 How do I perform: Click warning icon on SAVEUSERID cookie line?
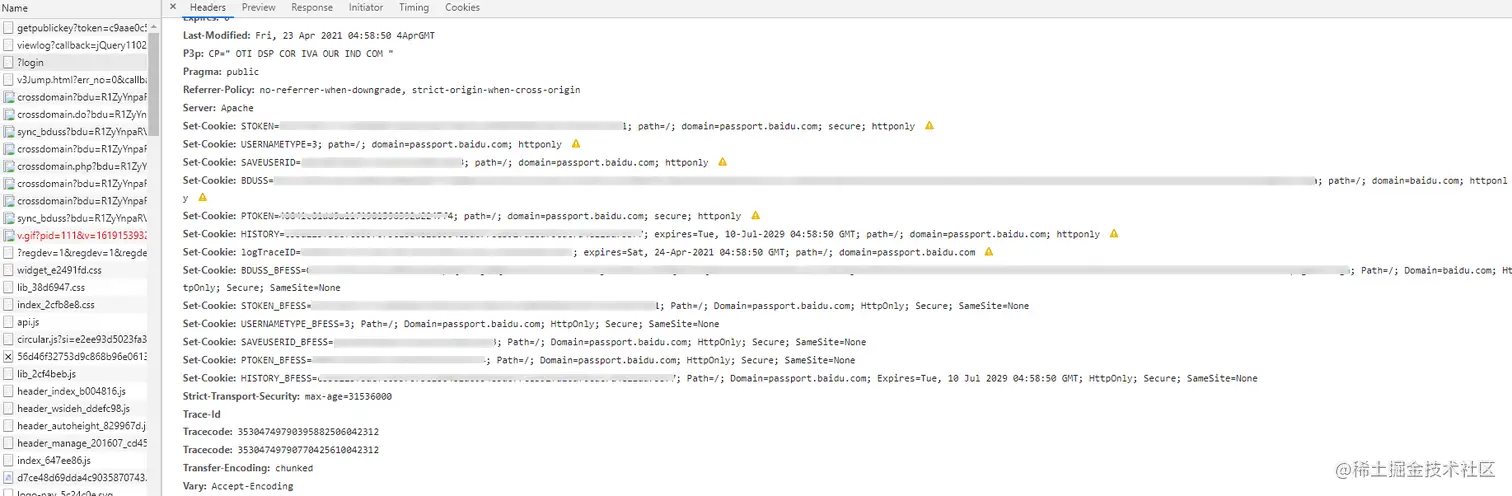tap(722, 162)
